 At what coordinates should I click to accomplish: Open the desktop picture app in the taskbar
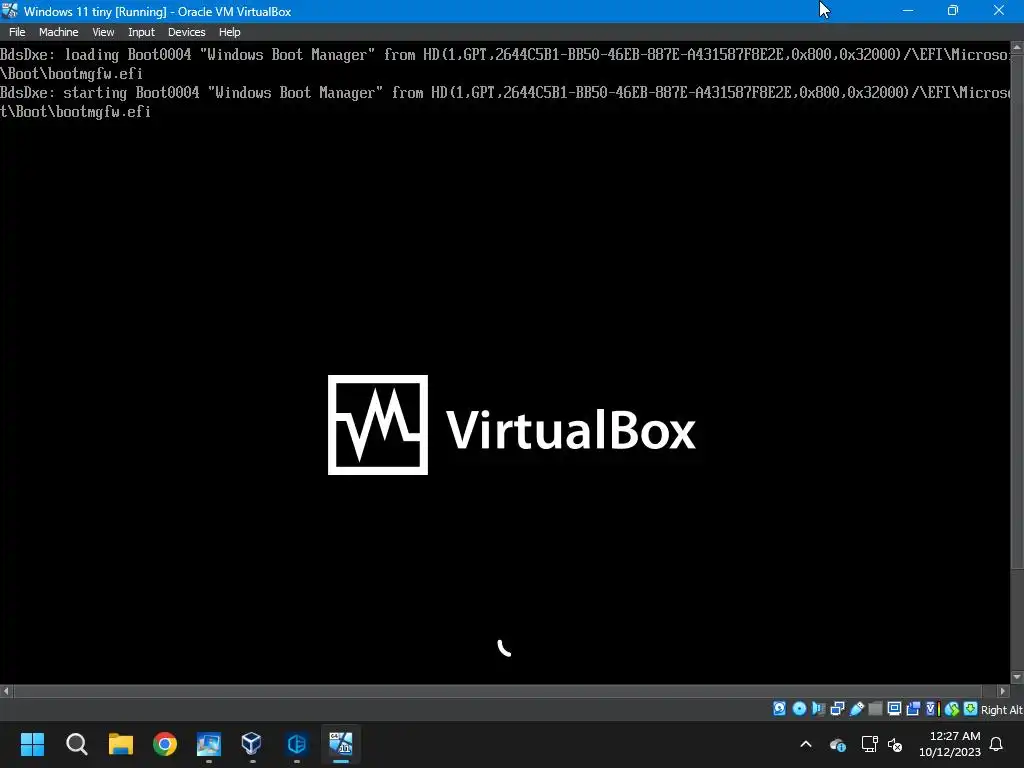coord(209,744)
